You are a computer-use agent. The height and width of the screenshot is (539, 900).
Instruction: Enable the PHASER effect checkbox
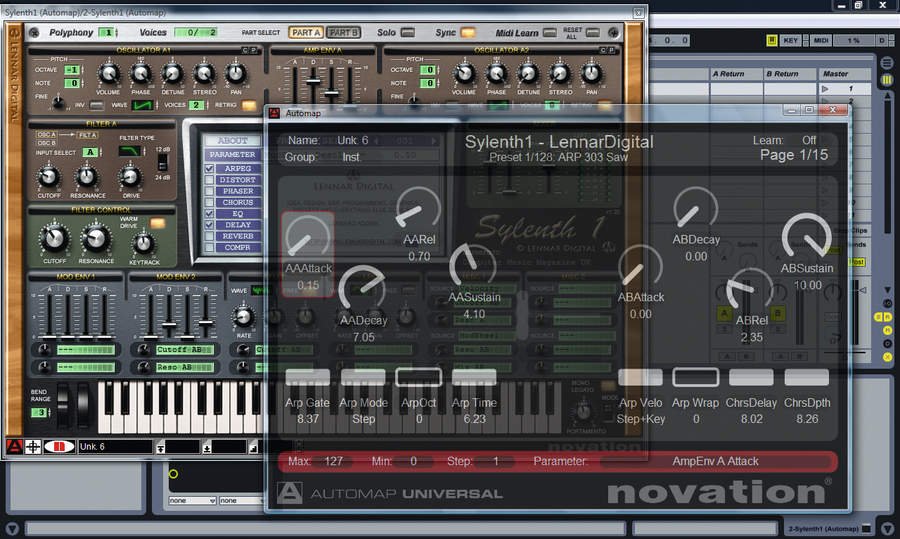tap(210, 191)
